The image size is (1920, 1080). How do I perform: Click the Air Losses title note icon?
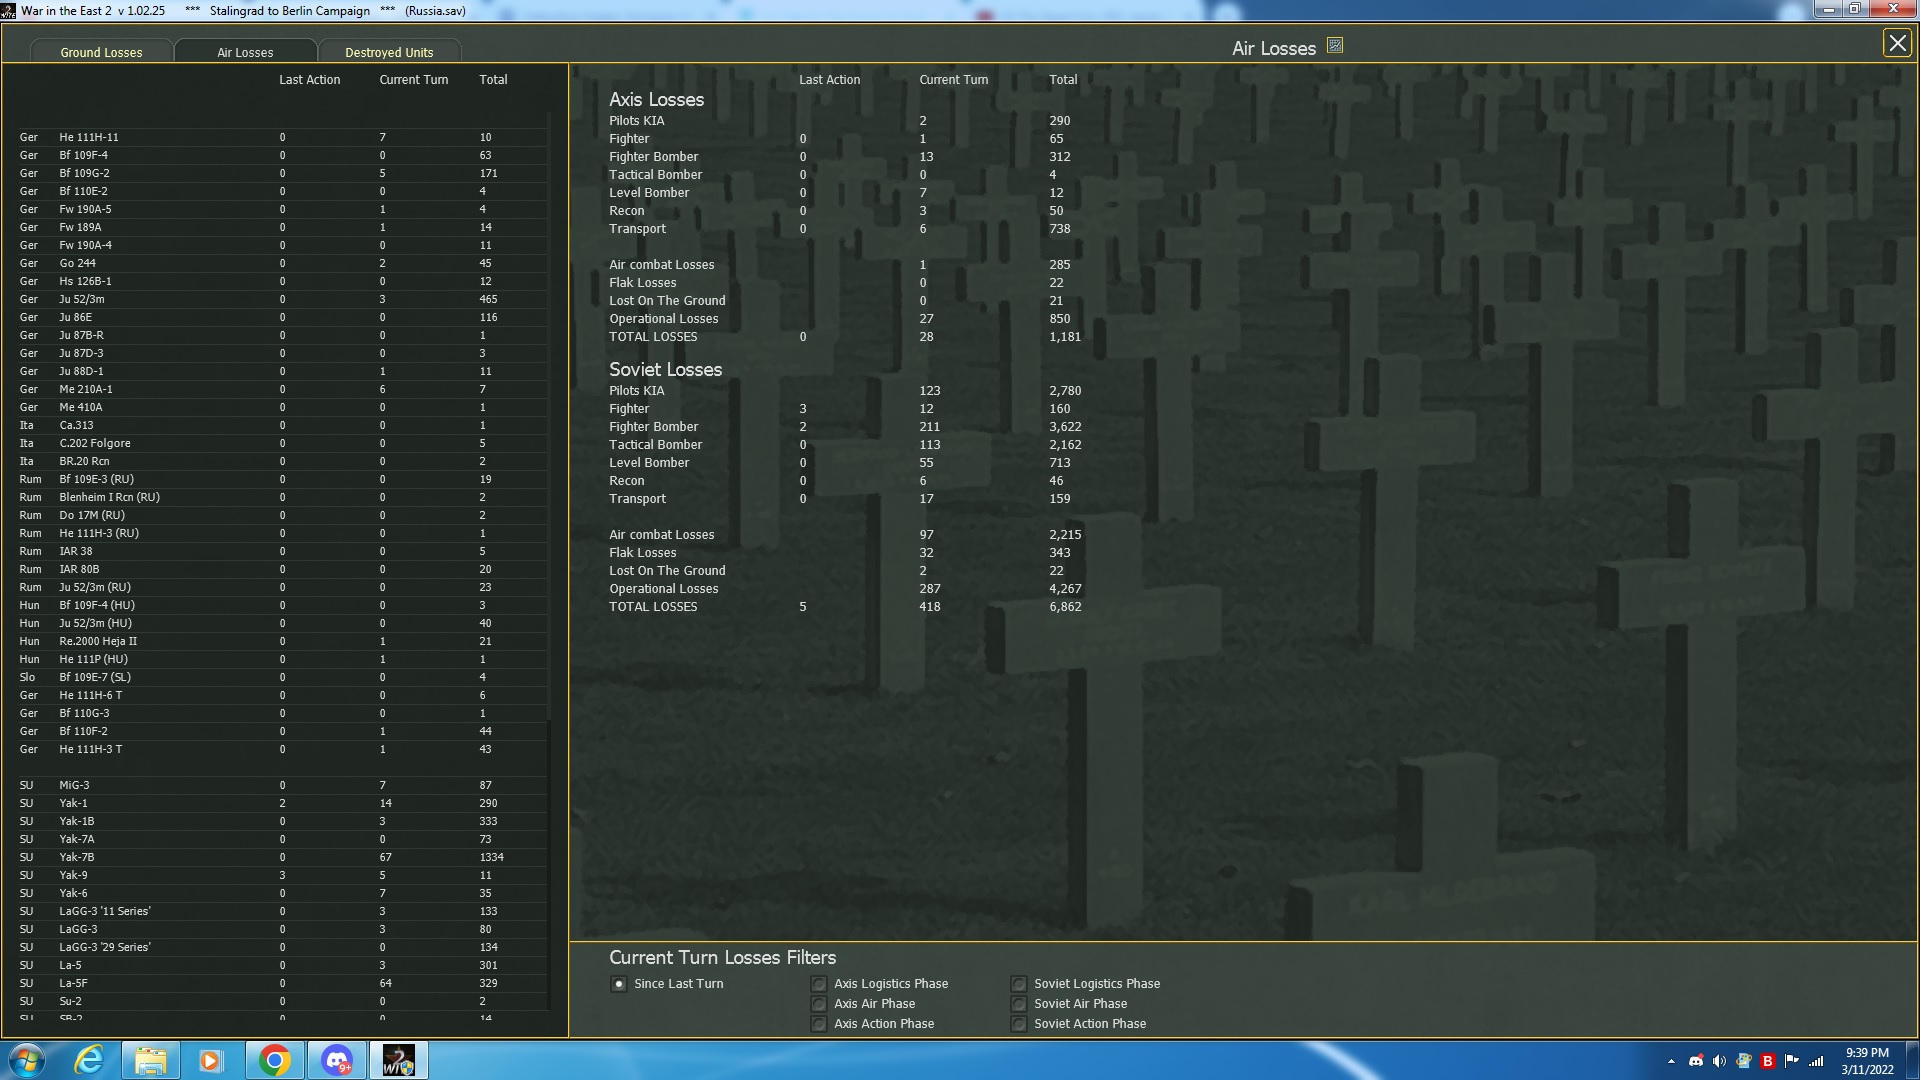[1334, 45]
